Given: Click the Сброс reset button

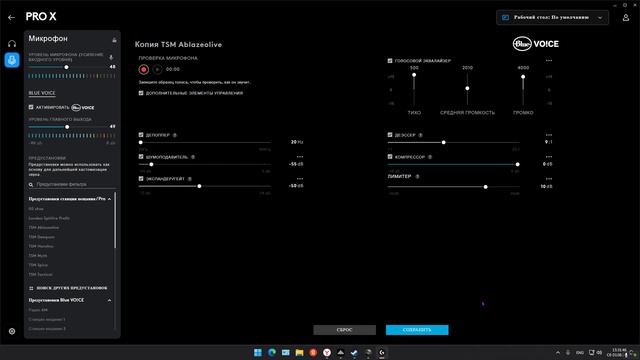Looking at the screenshot, I should [x=344, y=330].
